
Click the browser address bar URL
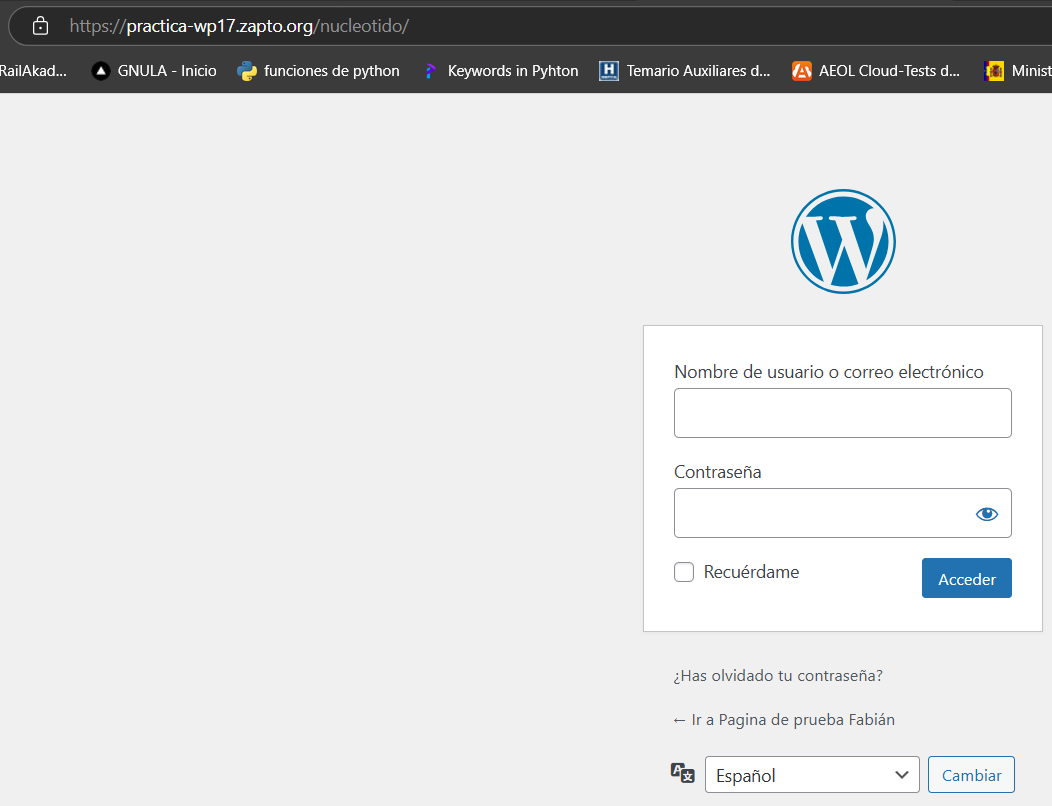click(240, 26)
